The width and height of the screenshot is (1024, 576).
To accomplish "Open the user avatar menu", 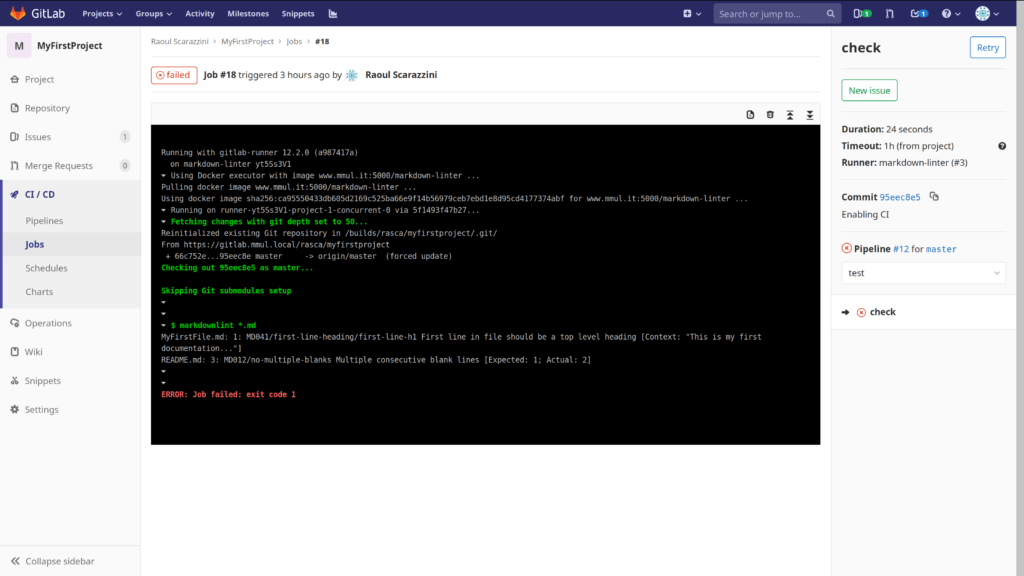I will point(987,14).
